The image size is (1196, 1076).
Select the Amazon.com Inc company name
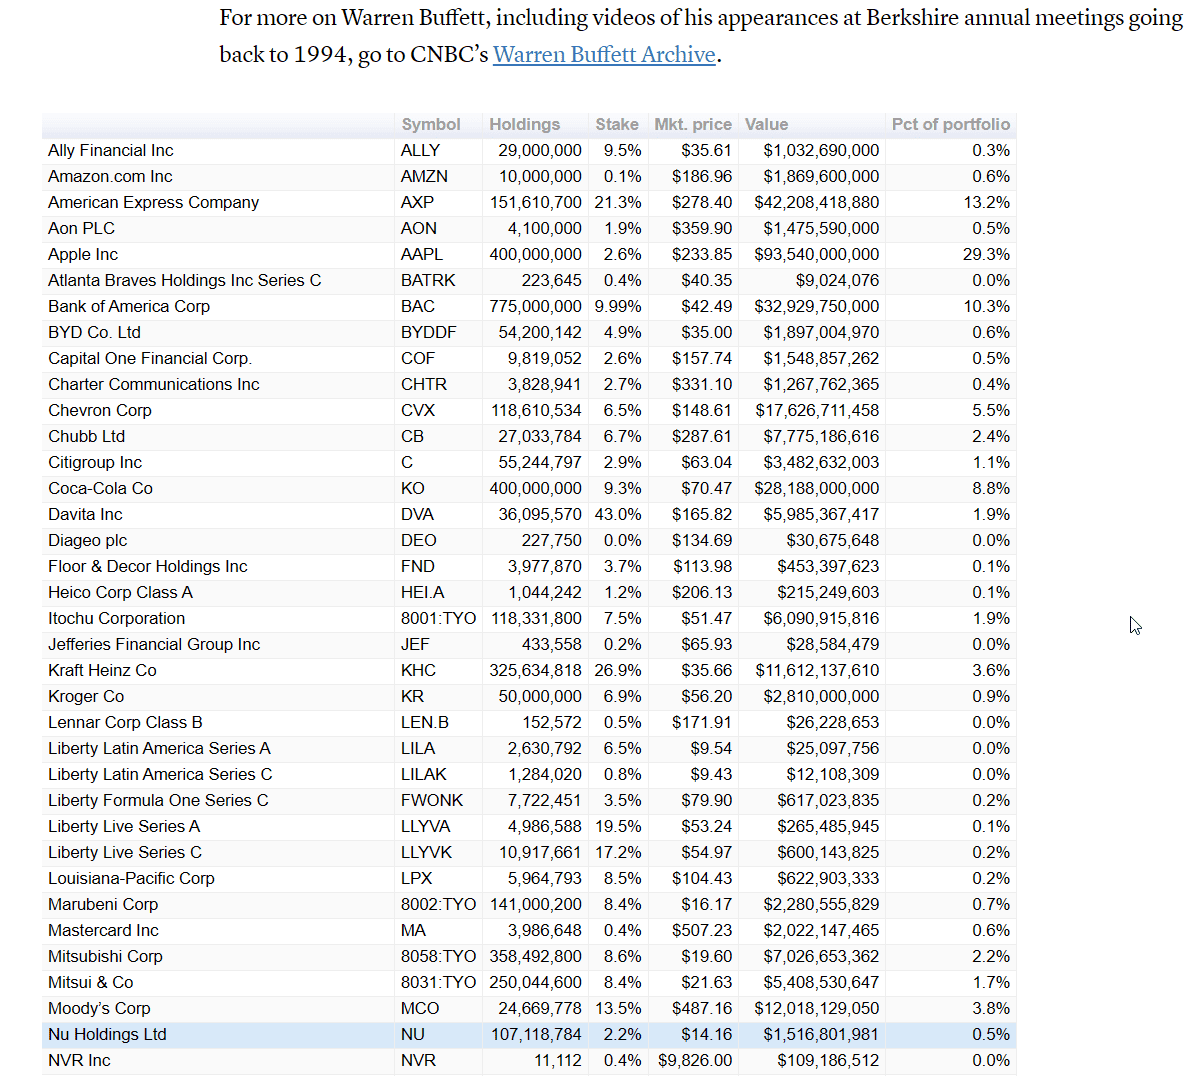pyautogui.click(x=110, y=177)
